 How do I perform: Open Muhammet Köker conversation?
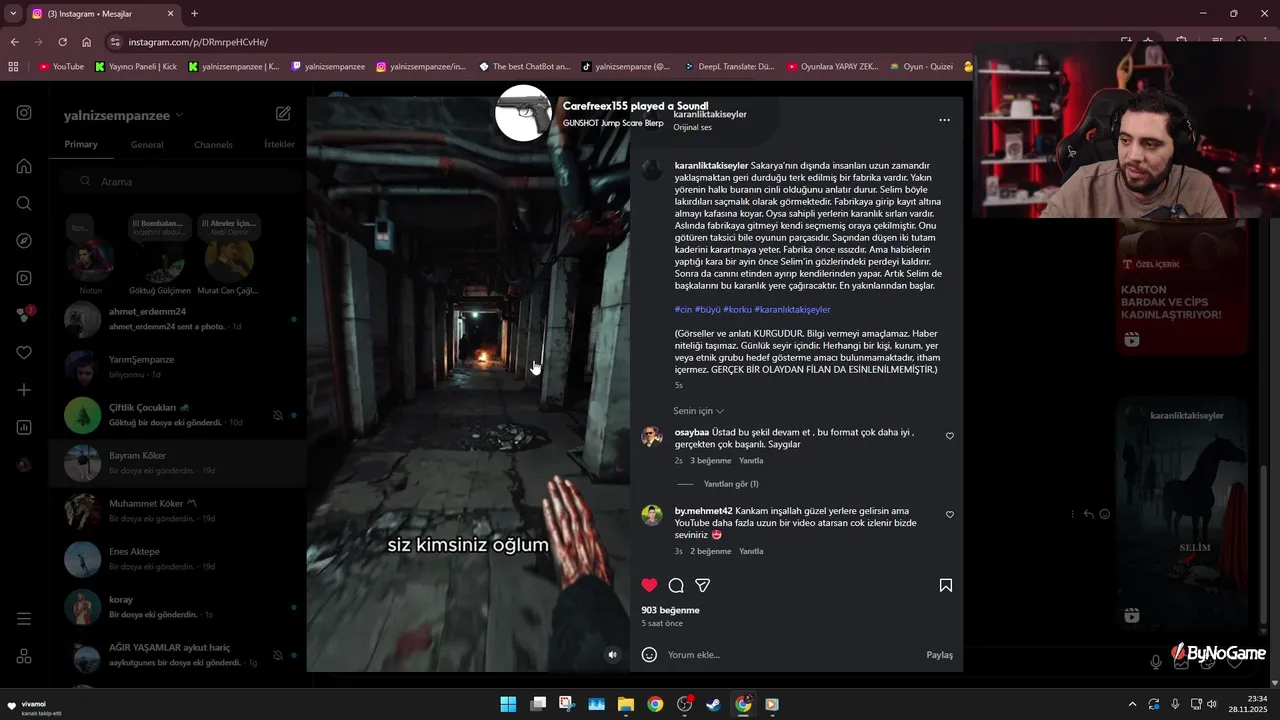[x=178, y=511]
